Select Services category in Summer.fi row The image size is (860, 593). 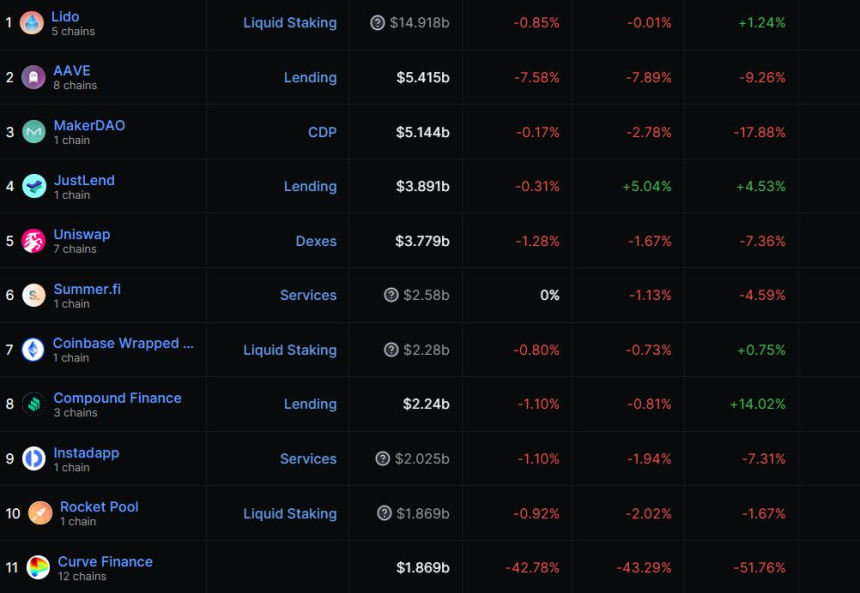[308, 295]
